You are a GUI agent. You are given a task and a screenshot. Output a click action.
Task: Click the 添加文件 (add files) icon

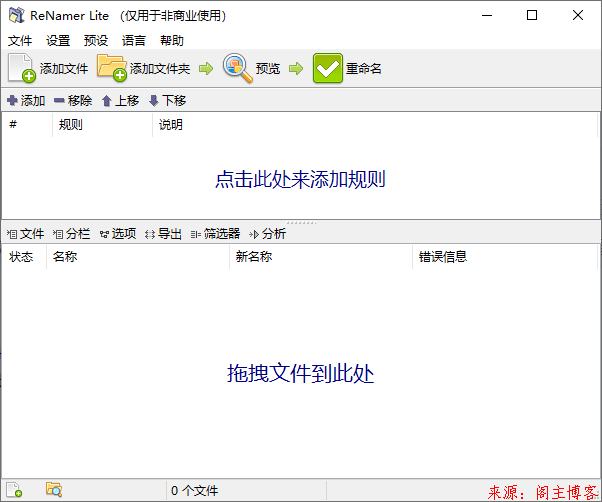[22, 68]
